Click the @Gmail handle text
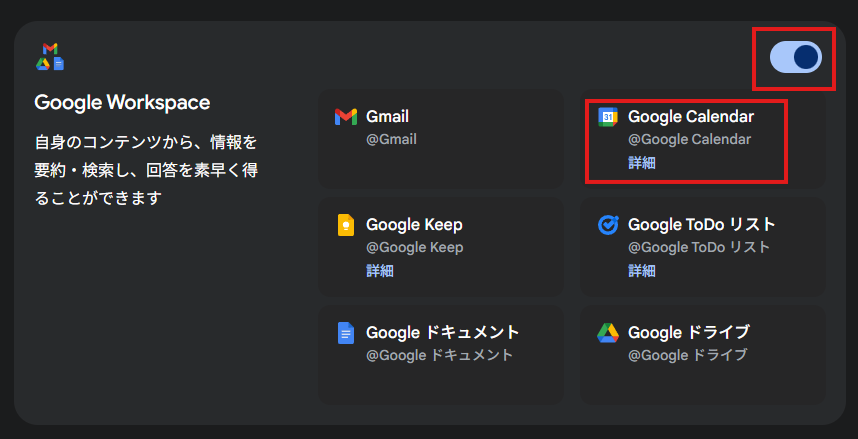Viewport: 858px width, 439px height. pyautogui.click(x=391, y=140)
